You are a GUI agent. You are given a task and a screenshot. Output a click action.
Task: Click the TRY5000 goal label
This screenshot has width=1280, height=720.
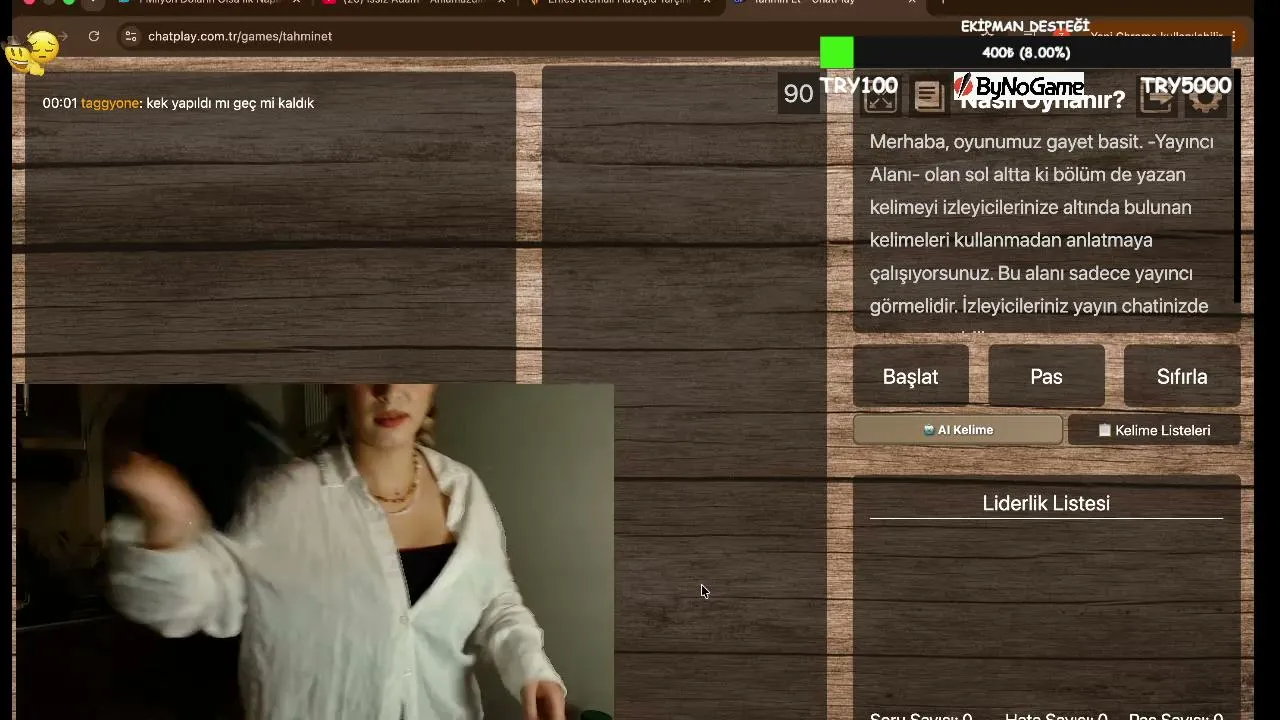[1186, 86]
